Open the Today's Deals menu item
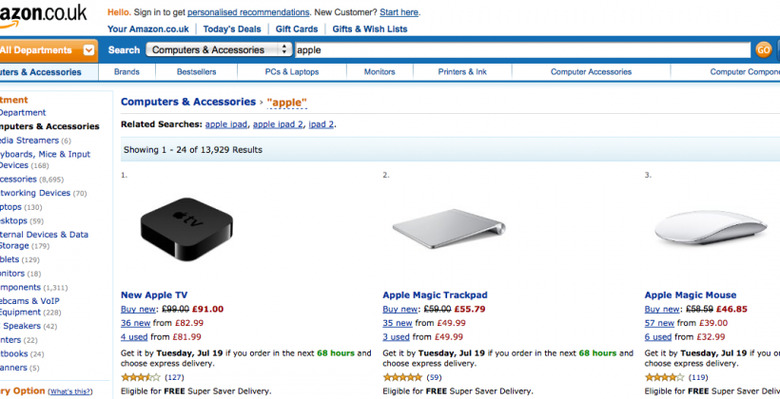780x399 pixels. point(232,29)
